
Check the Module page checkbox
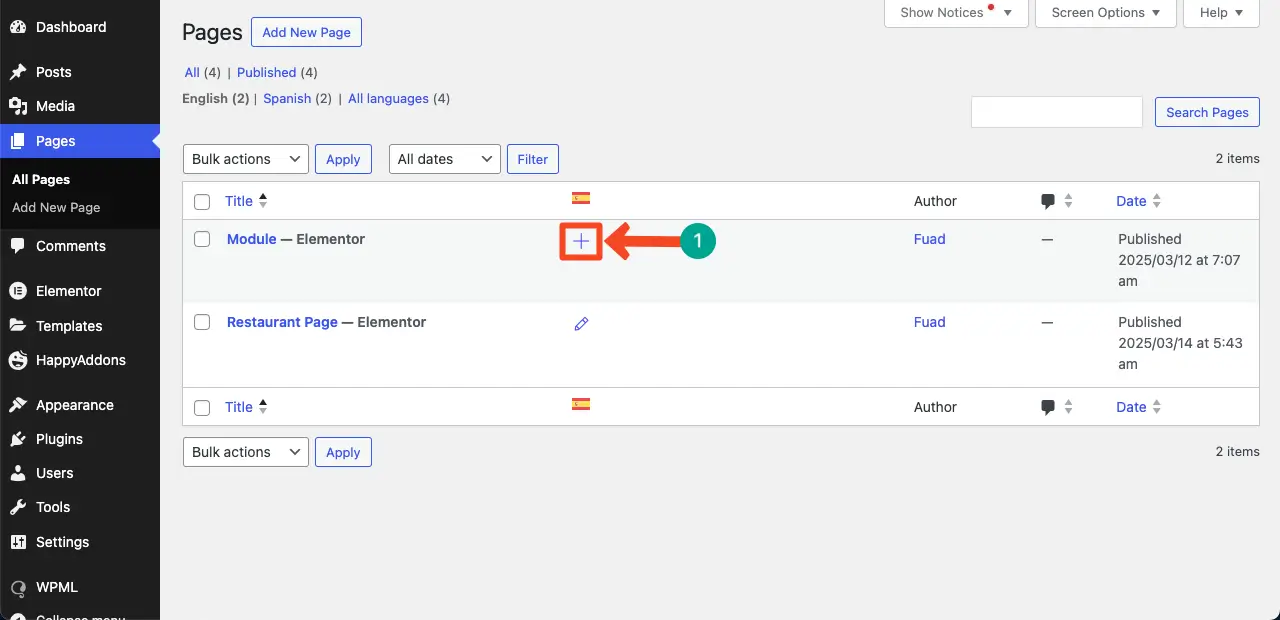pos(202,239)
